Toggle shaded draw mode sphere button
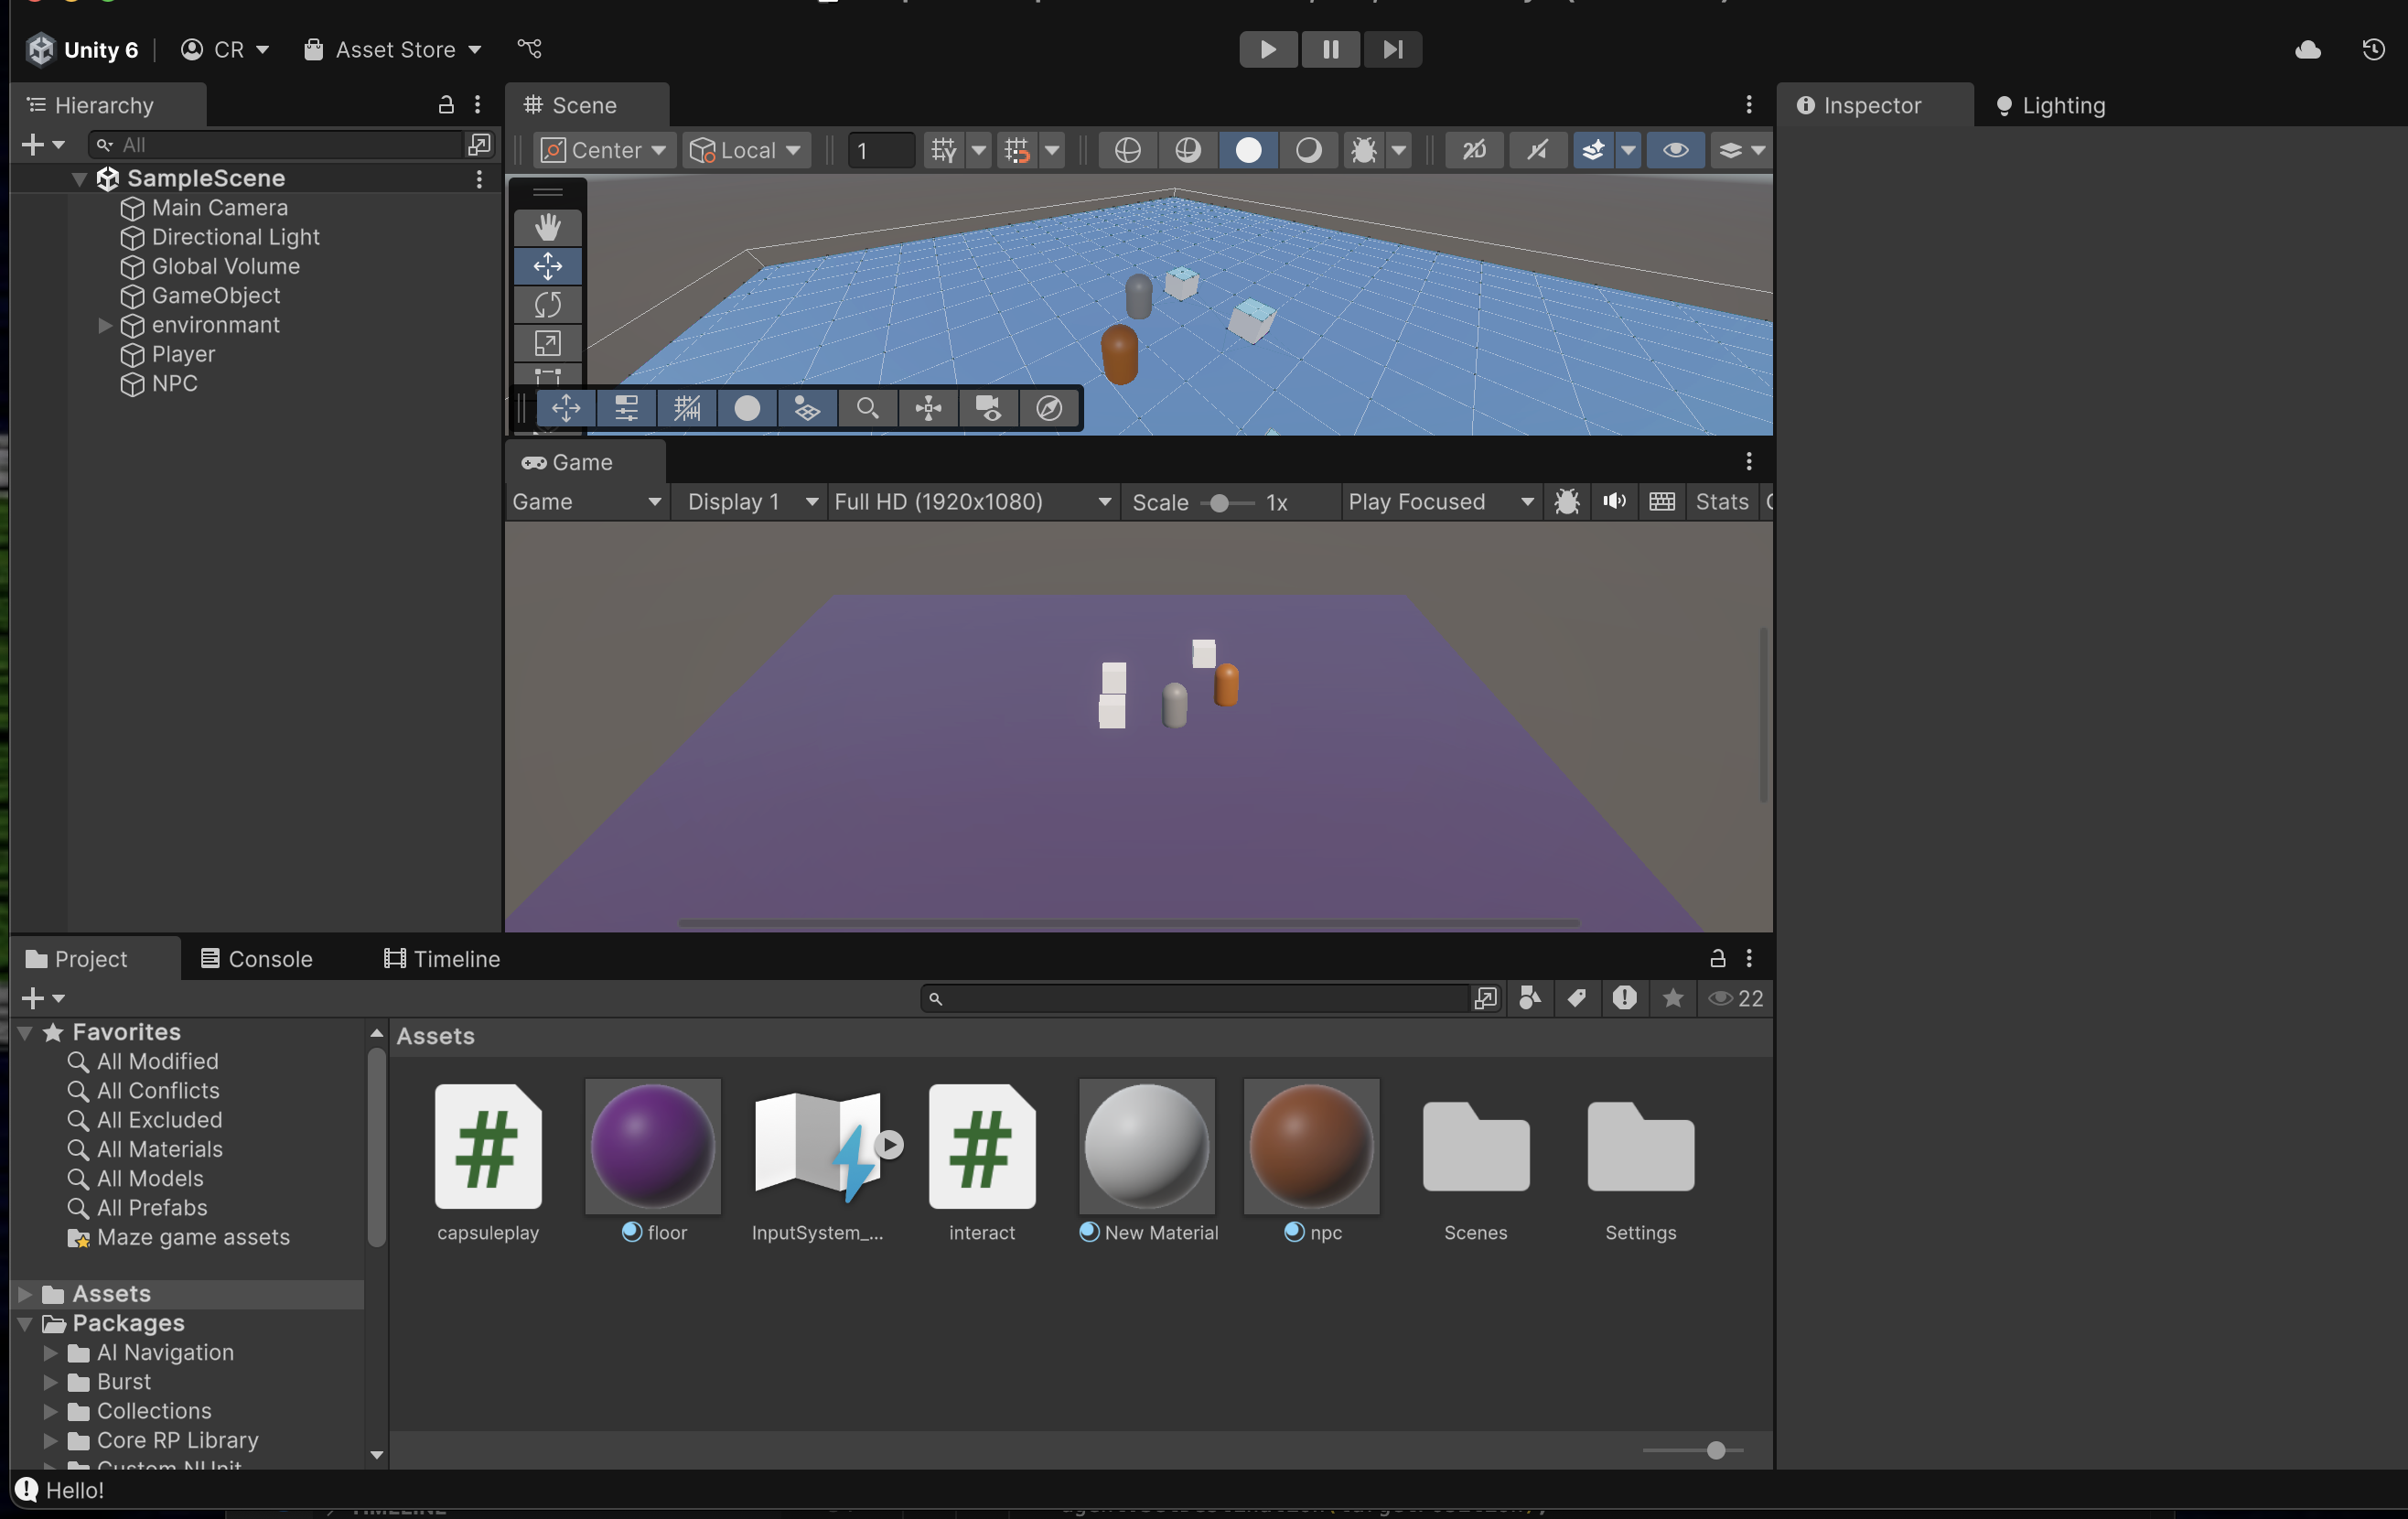This screenshot has width=2408, height=1519. pyautogui.click(x=1248, y=150)
